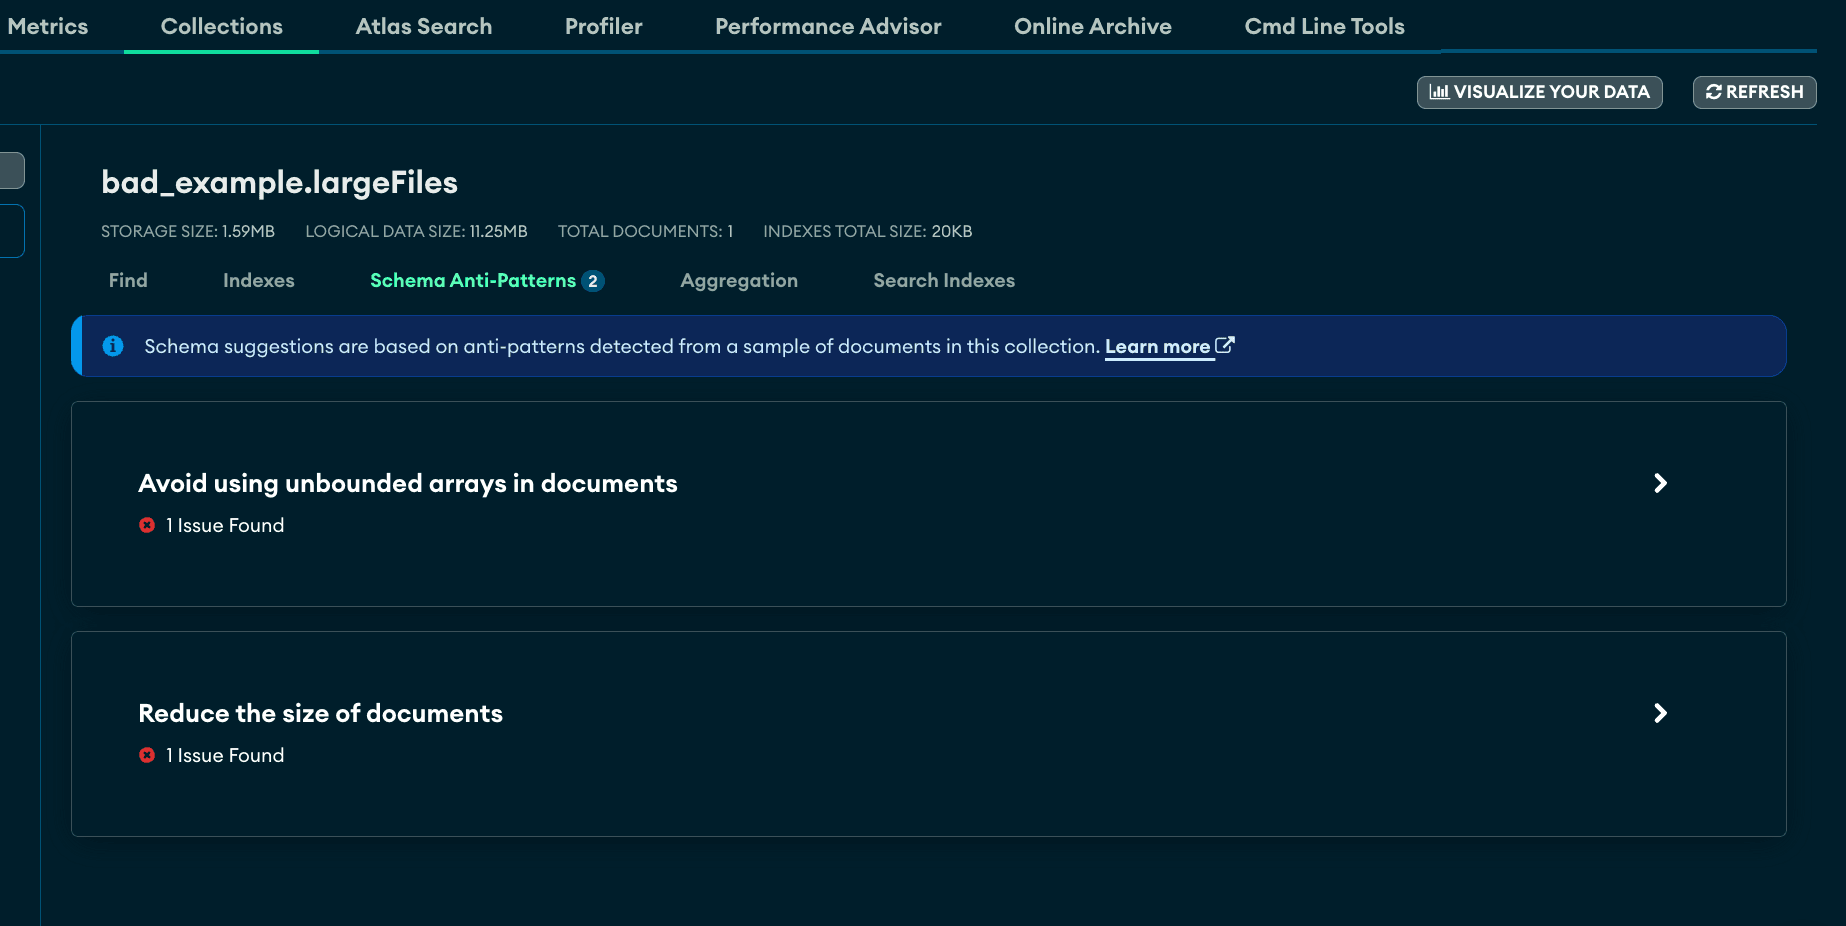Click the Storage Size 1.59MB text
The height and width of the screenshot is (926, 1846).
188,231
